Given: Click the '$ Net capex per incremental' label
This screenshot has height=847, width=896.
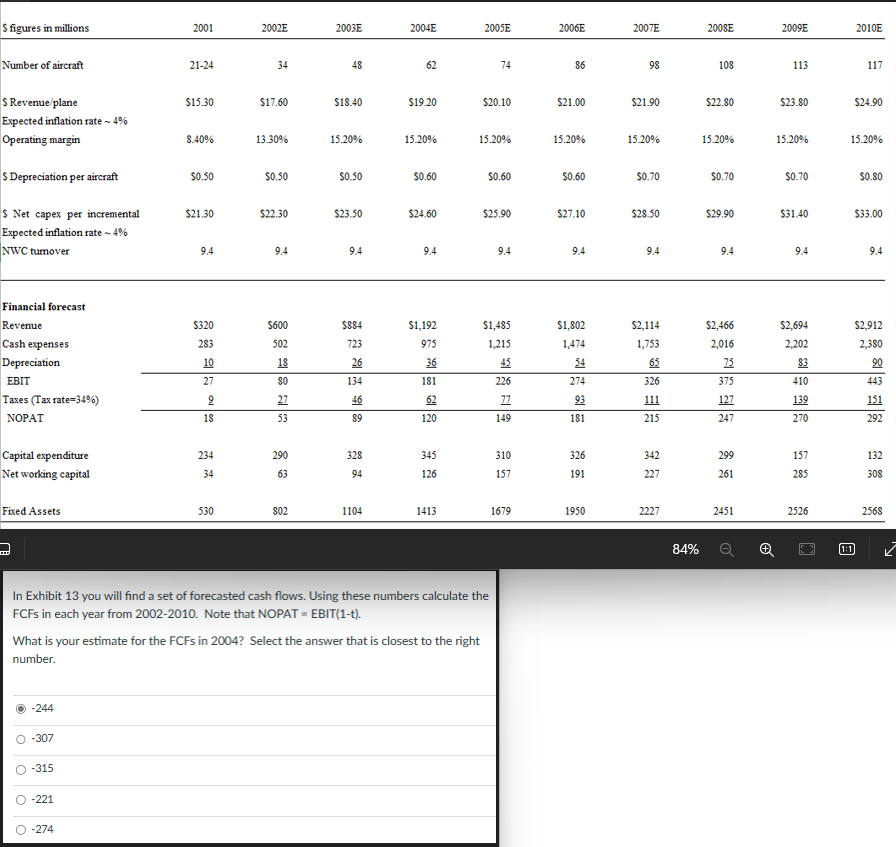Looking at the screenshot, I should pos(71,214).
